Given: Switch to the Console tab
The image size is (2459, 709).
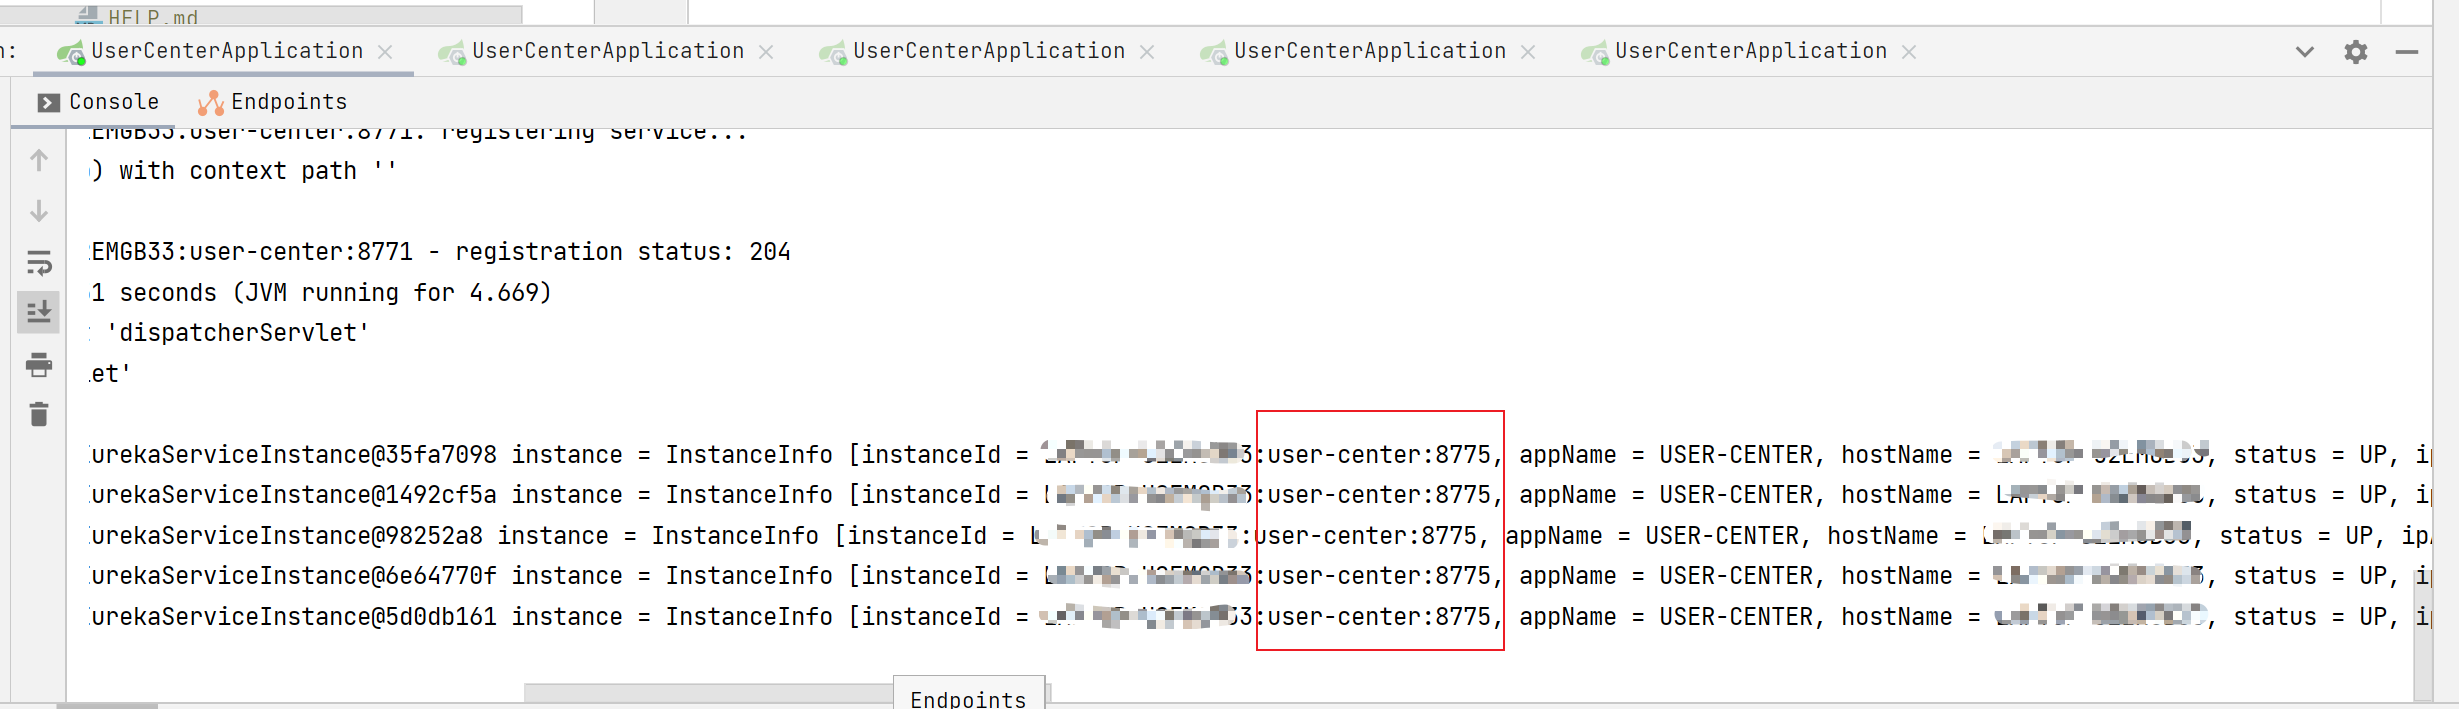Looking at the screenshot, I should coord(98,102).
